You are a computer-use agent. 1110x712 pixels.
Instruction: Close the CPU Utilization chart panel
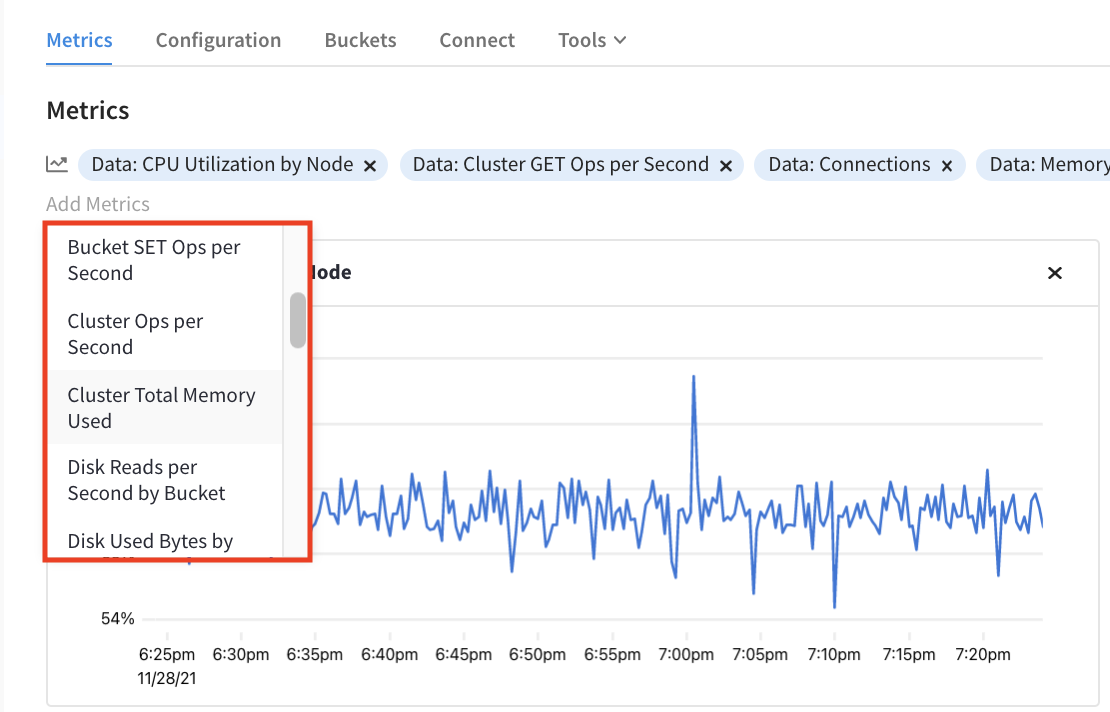(x=1054, y=272)
